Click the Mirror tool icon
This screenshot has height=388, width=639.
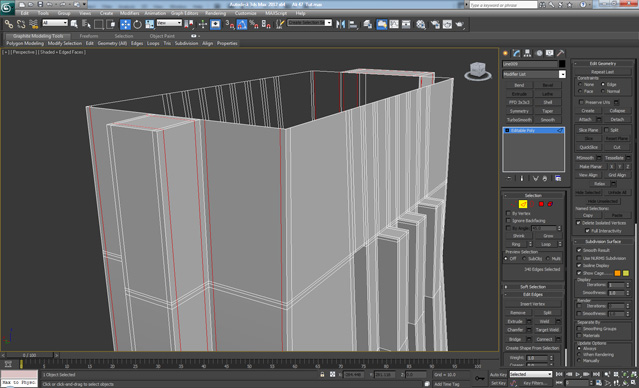341,24
